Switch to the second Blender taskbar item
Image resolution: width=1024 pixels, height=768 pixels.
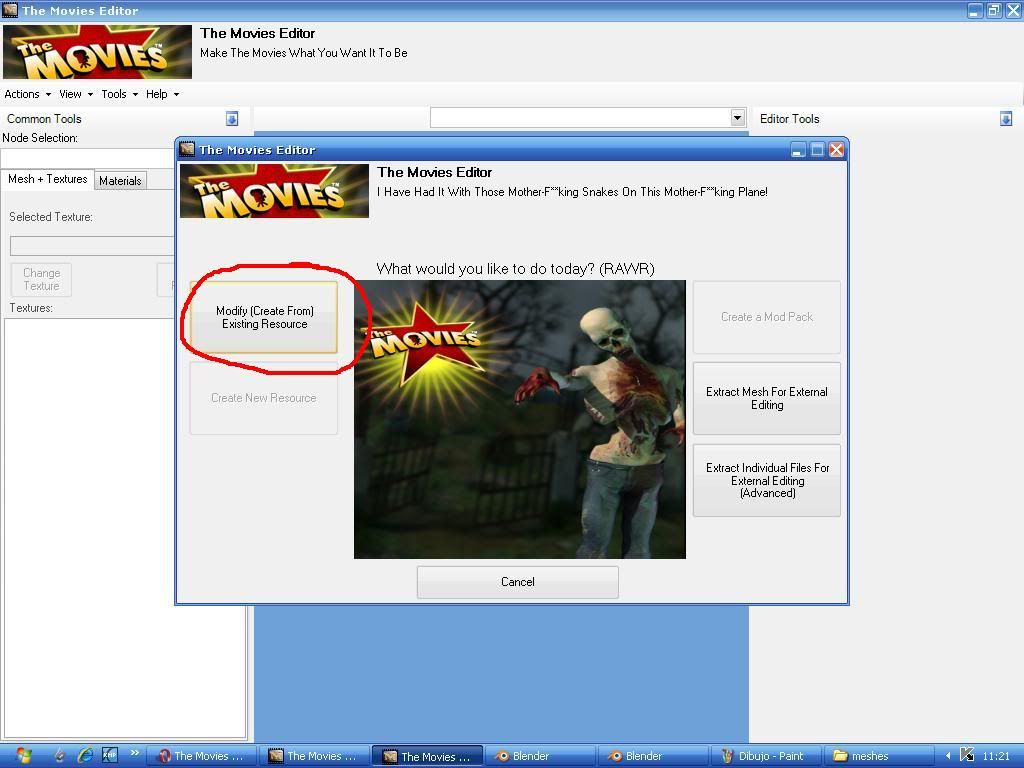tap(654, 756)
